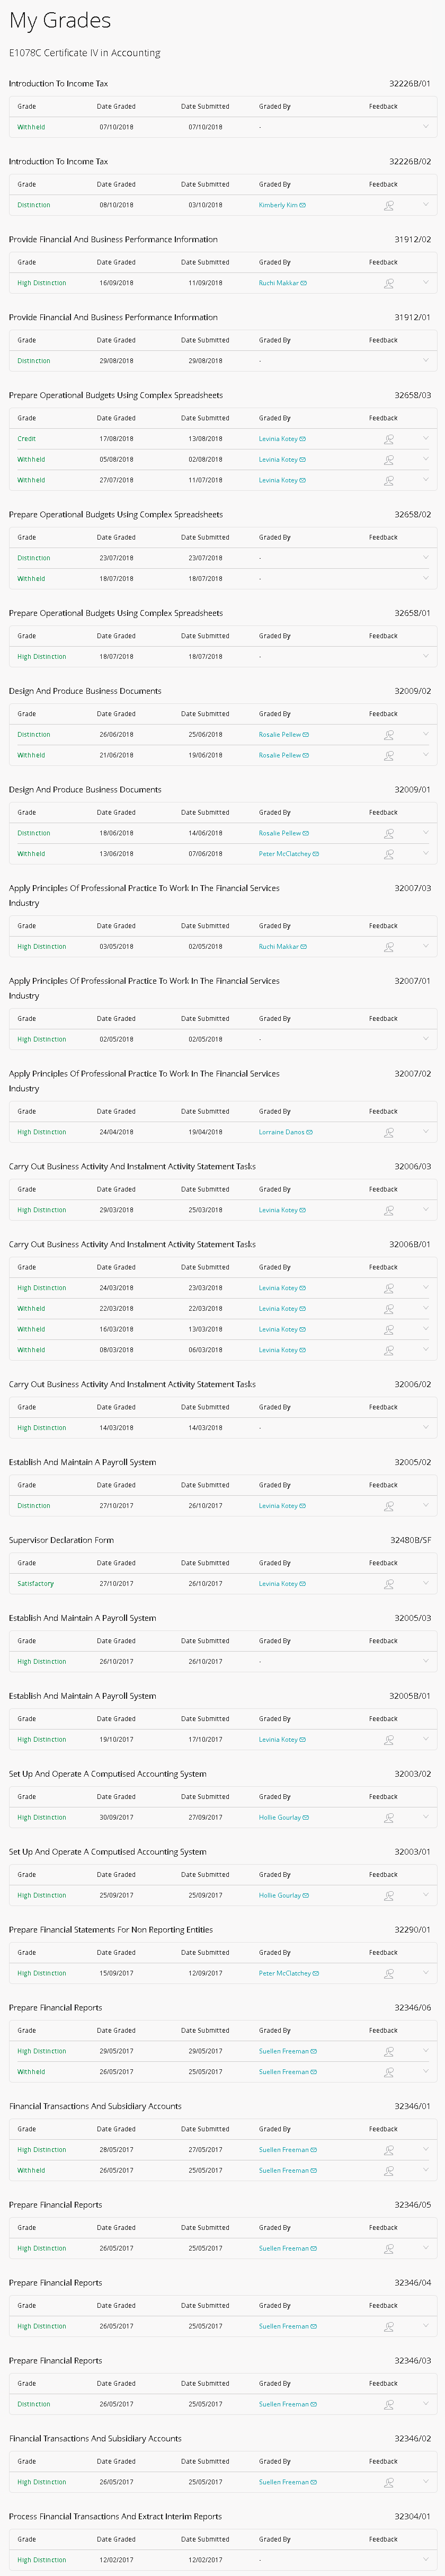Click the email icon next to Lorraine Danos
This screenshot has height=2576, width=445.
tap(310, 1132)
